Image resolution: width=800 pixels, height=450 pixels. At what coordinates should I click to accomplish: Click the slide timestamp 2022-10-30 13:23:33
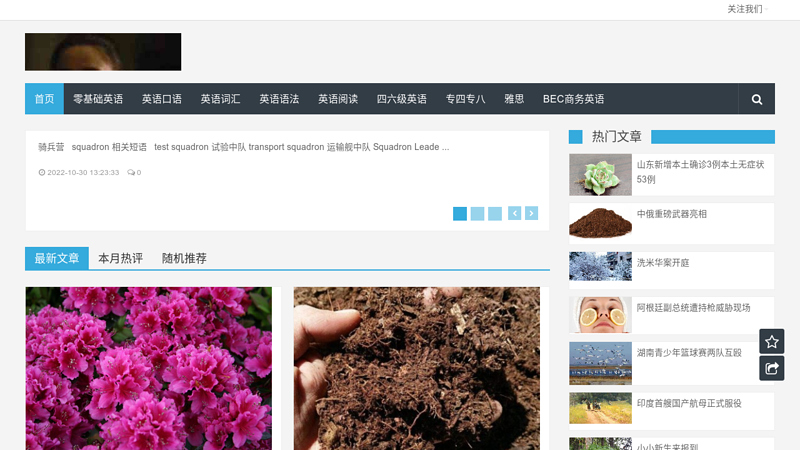pyautogui.click(x=79, y=172)
